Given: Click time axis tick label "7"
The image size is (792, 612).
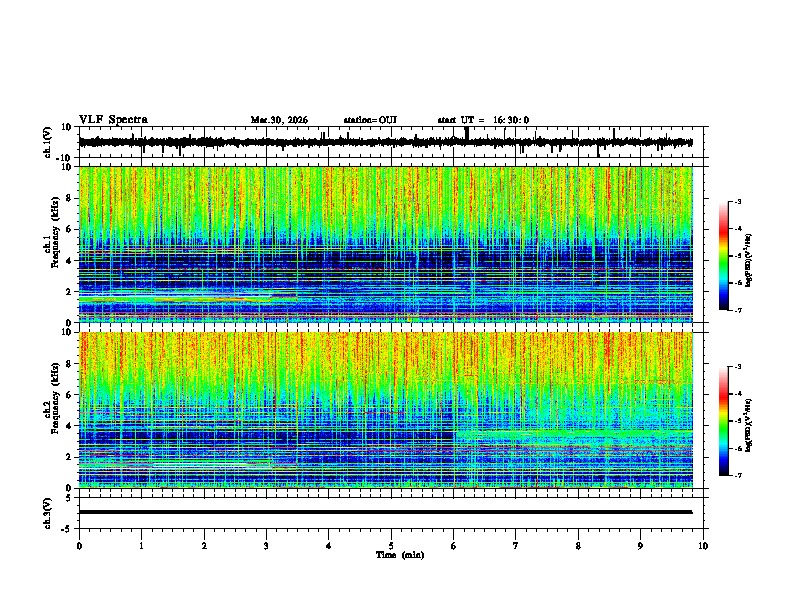Looking at the screenshot, I should [x=516, y=546].
